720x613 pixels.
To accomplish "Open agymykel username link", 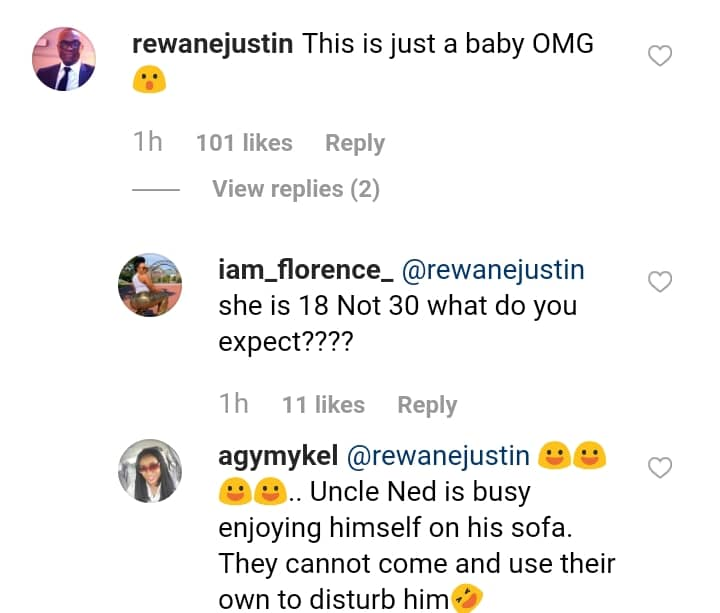I will [x=277, y=456].
